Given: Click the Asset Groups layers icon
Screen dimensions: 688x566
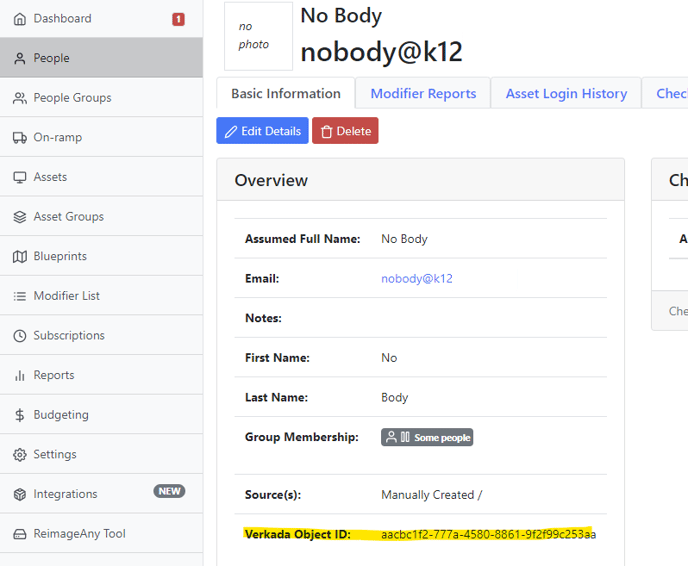Looking at the screenshot, I should (x=20, y=217).
